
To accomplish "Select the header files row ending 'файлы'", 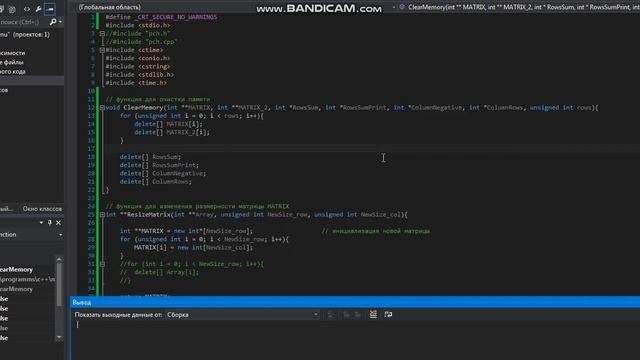I will coord(12,62).
